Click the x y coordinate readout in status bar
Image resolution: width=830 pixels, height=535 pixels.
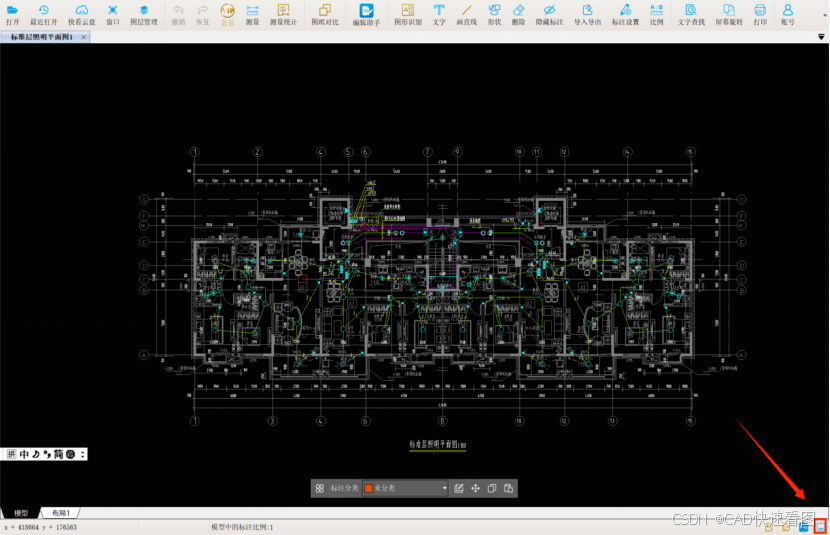40,527
